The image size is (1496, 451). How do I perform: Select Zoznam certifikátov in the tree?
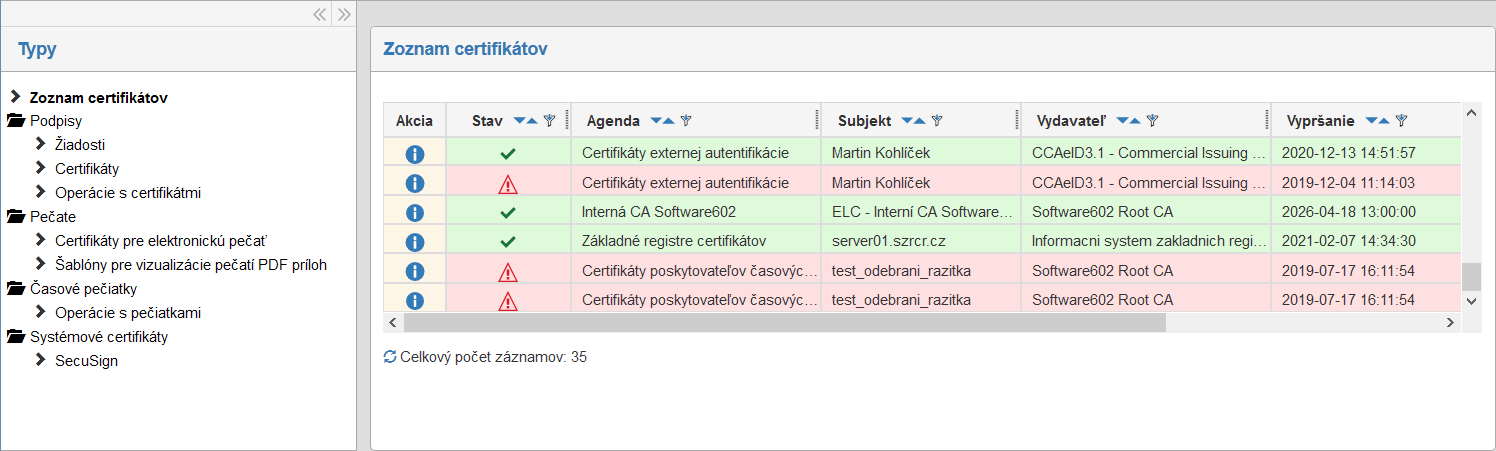click(98, 98)
